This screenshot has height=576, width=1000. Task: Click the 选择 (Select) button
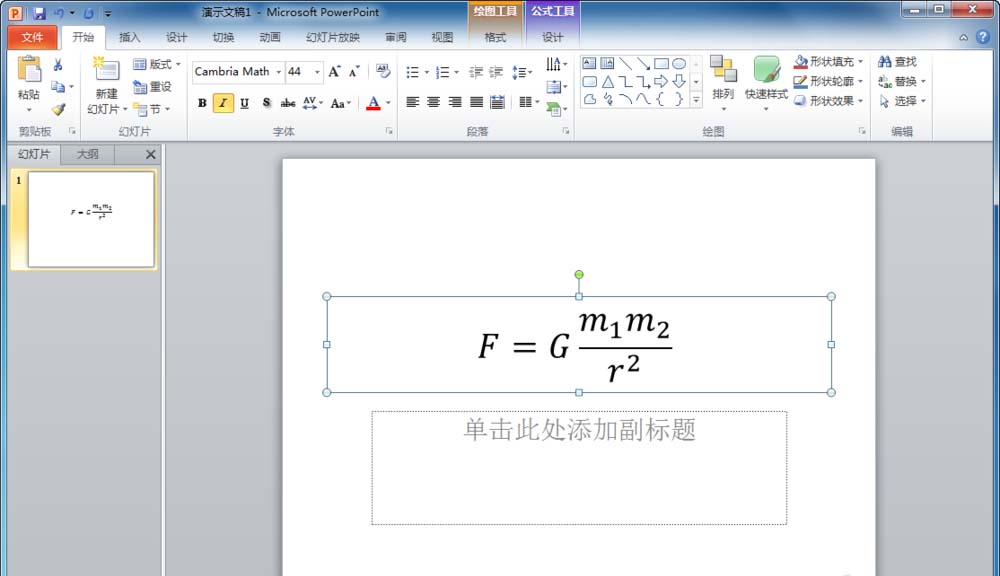coord(900,101)
